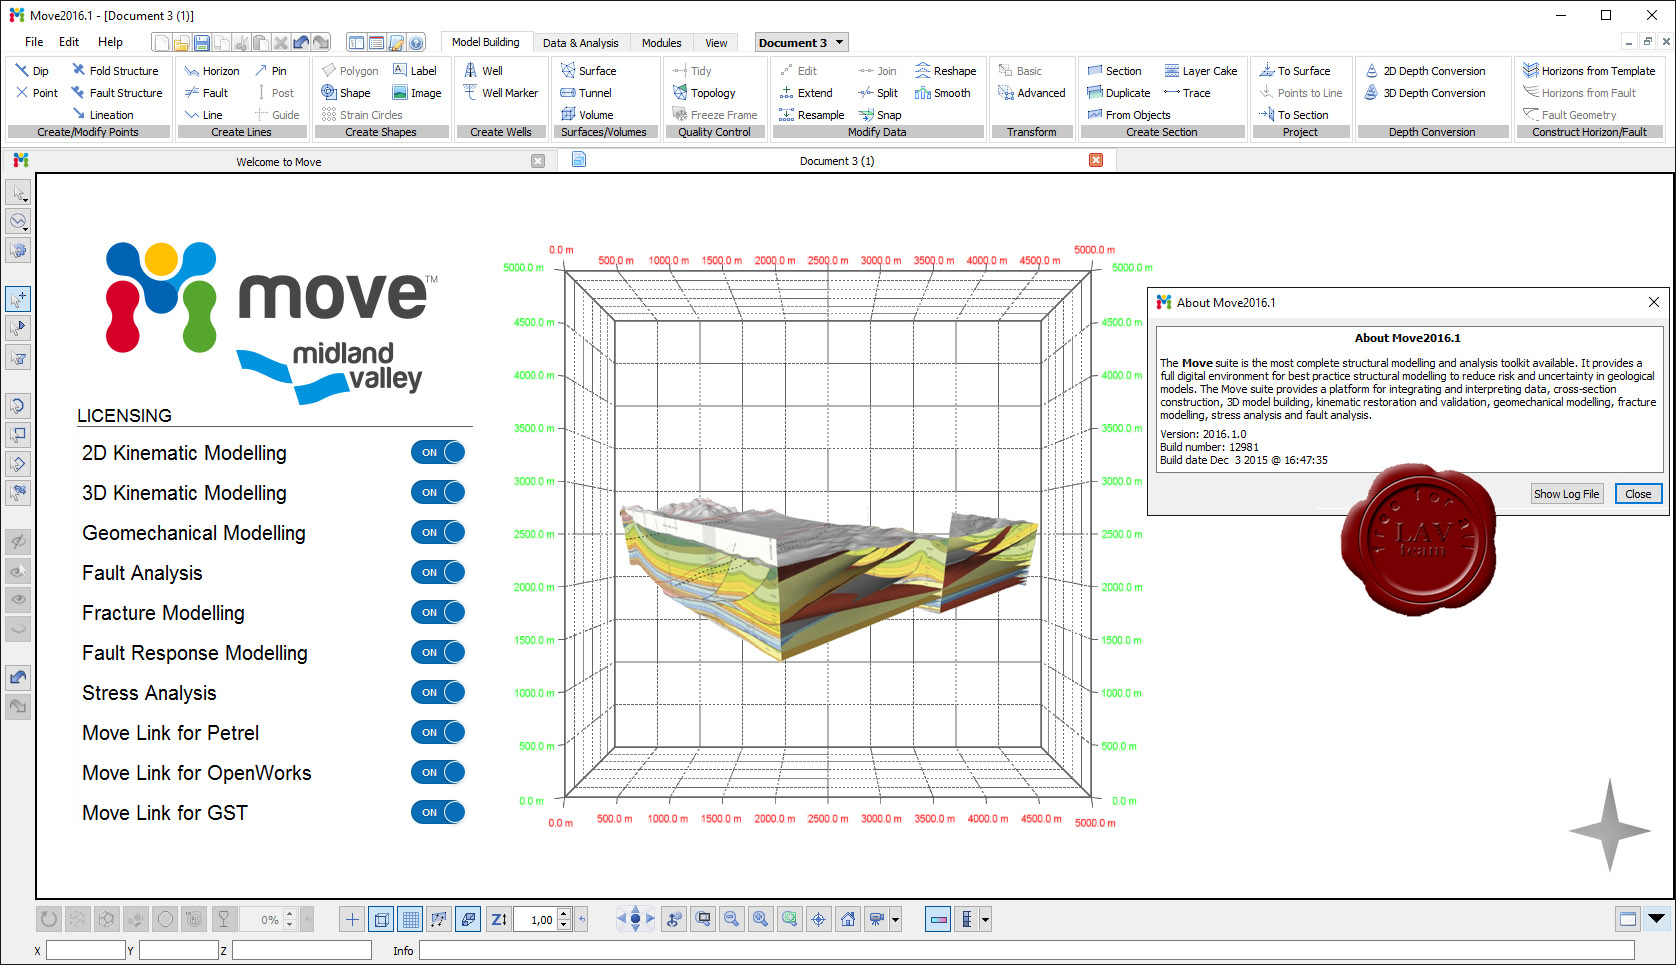Project To Surface
The image size is (1676, 965).
pos(1295,71)
